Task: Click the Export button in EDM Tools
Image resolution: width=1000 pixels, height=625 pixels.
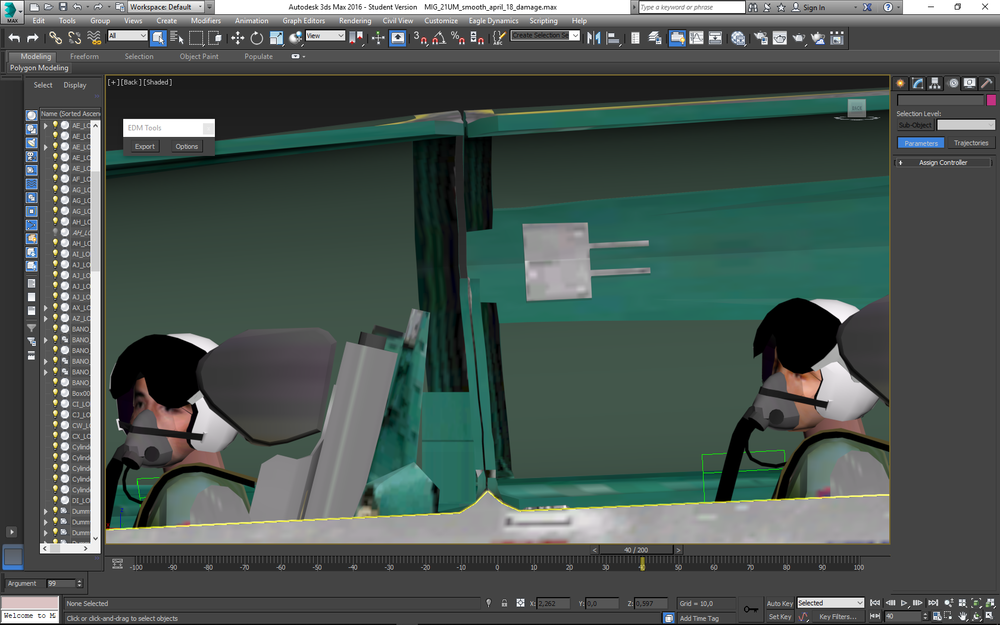Action: coord(145,146)
